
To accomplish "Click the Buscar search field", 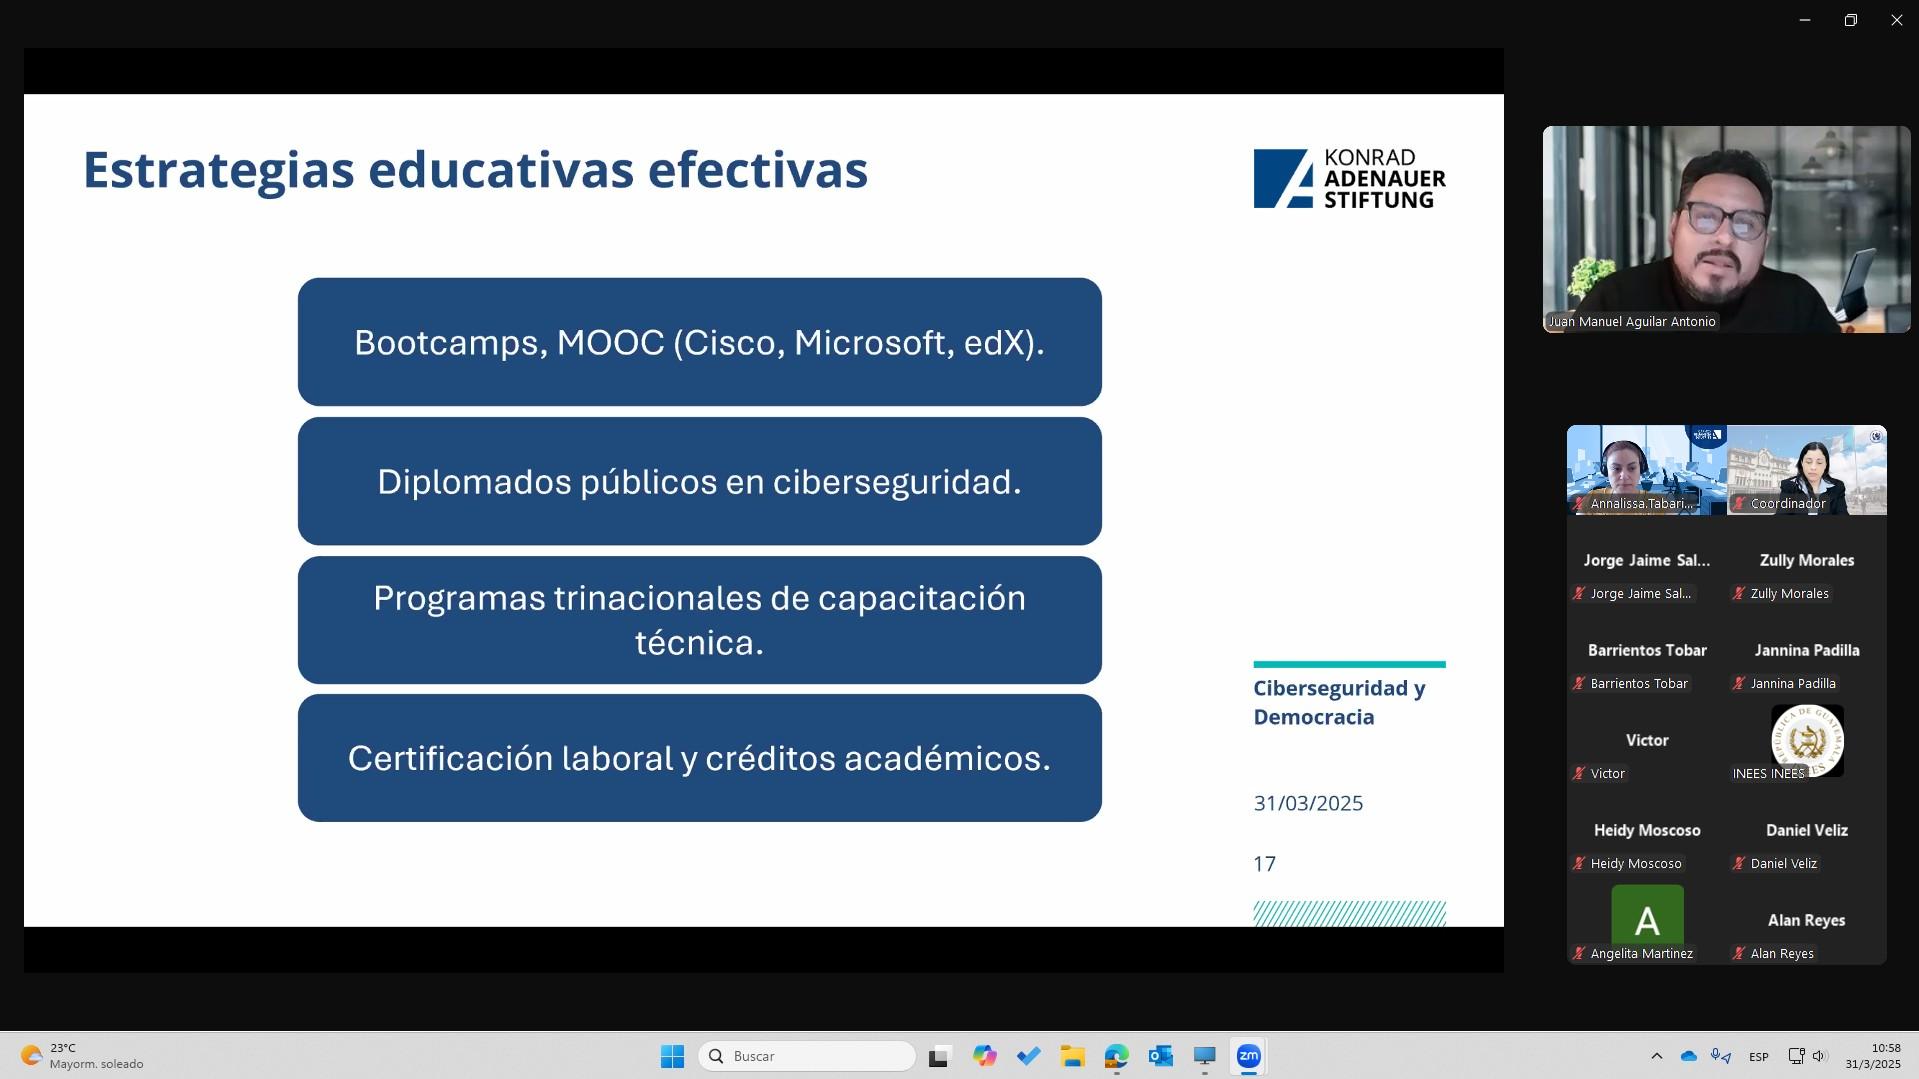I will click(807, 1056).
